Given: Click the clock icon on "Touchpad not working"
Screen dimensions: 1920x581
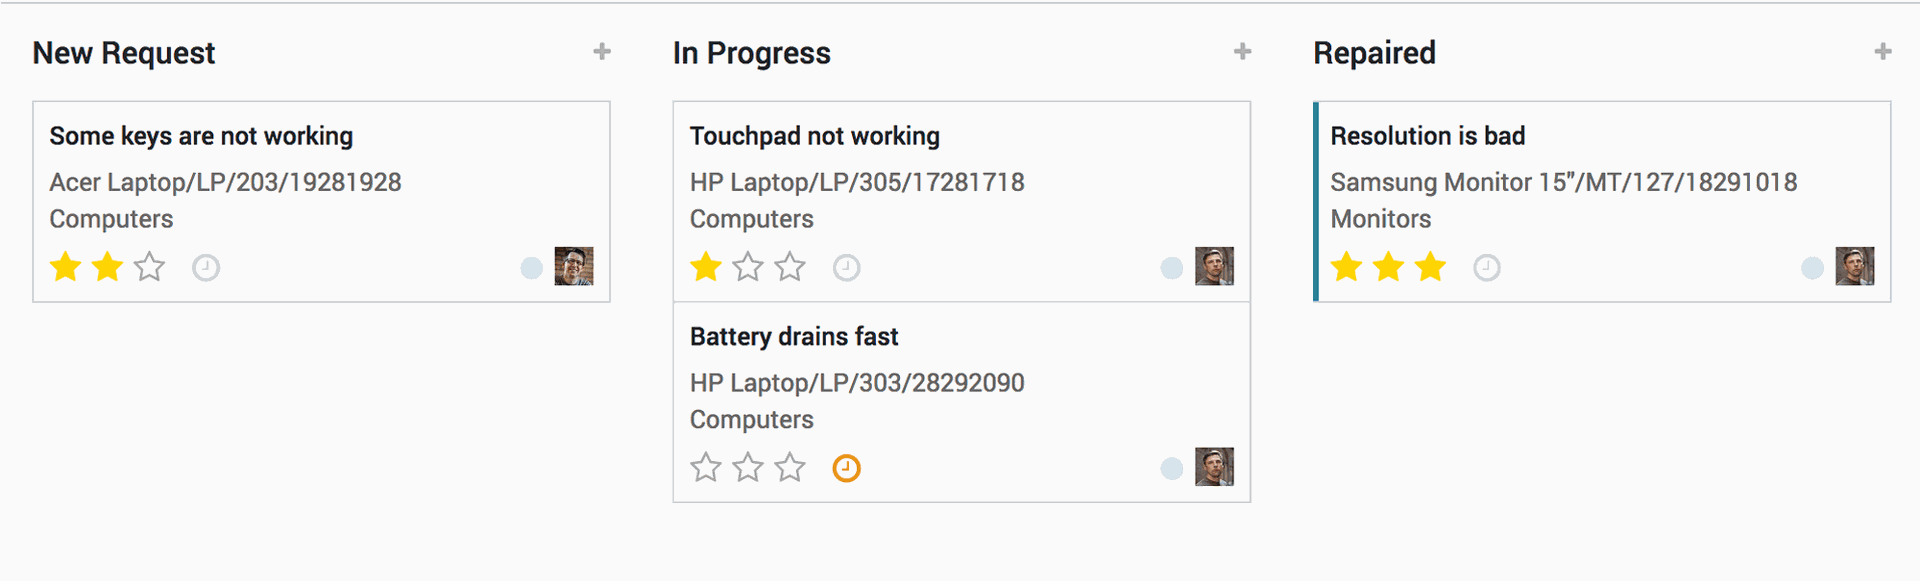Looking at the screenshot, I should coord(846,267).
